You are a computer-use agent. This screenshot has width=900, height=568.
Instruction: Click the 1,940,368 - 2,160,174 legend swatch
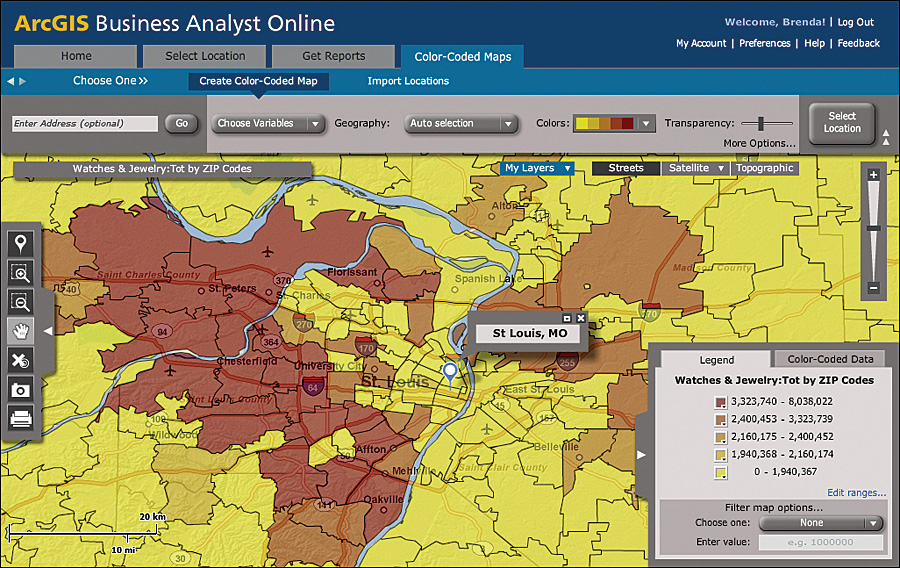click(720, 455)
